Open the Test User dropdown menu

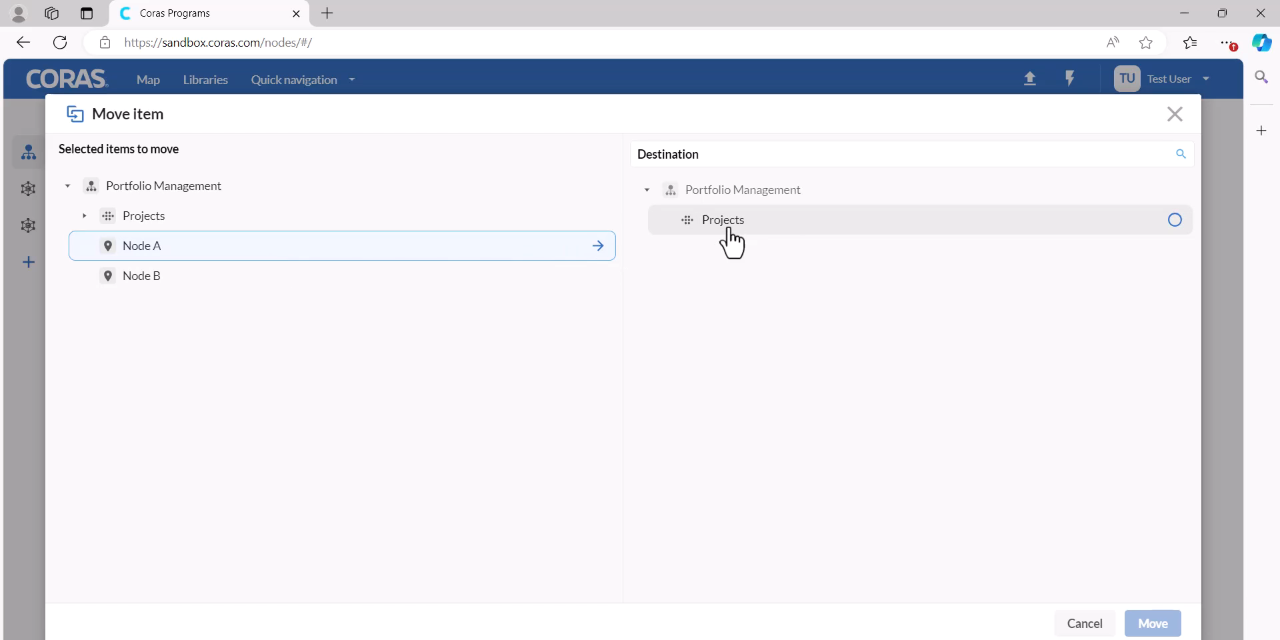coord(1178,79)
